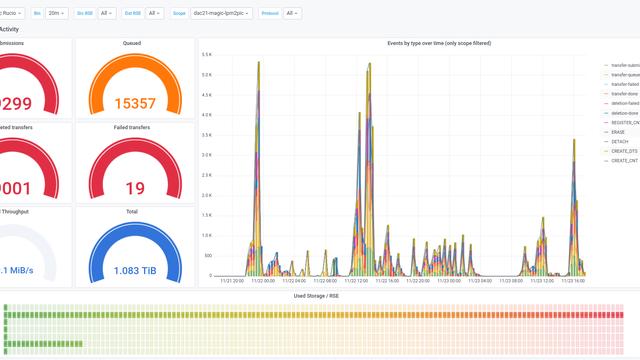Viewport: 640px width, 360px height.
Task: Open the Total panel title menu
Action: point(132,212)
